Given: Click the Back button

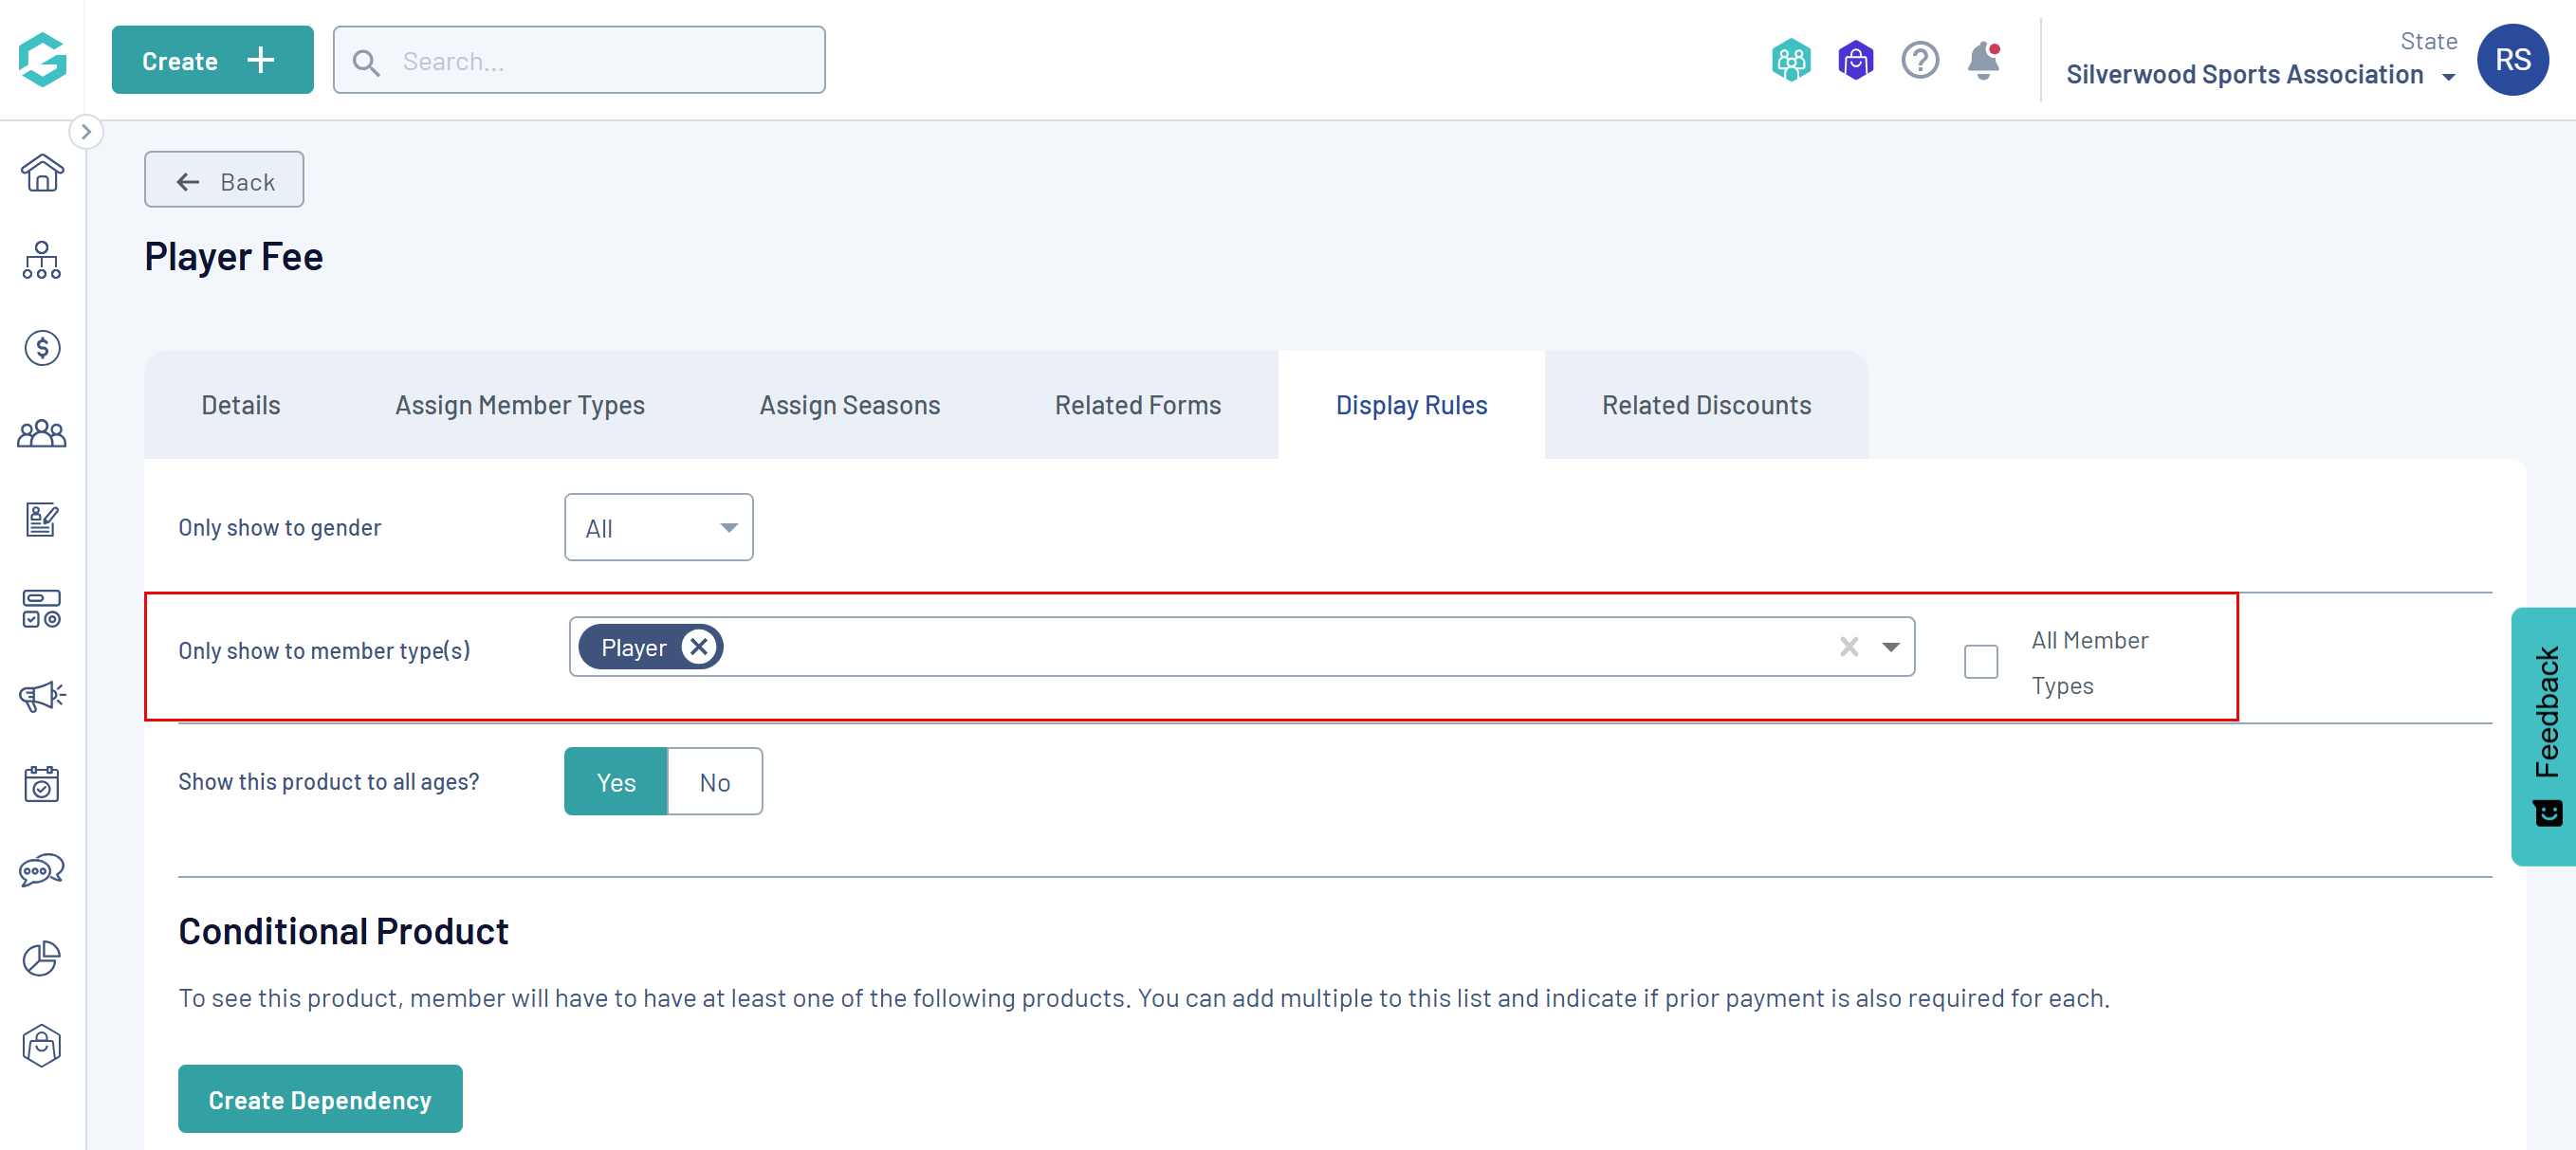Looking at the screenshot, I should [224, 181].
